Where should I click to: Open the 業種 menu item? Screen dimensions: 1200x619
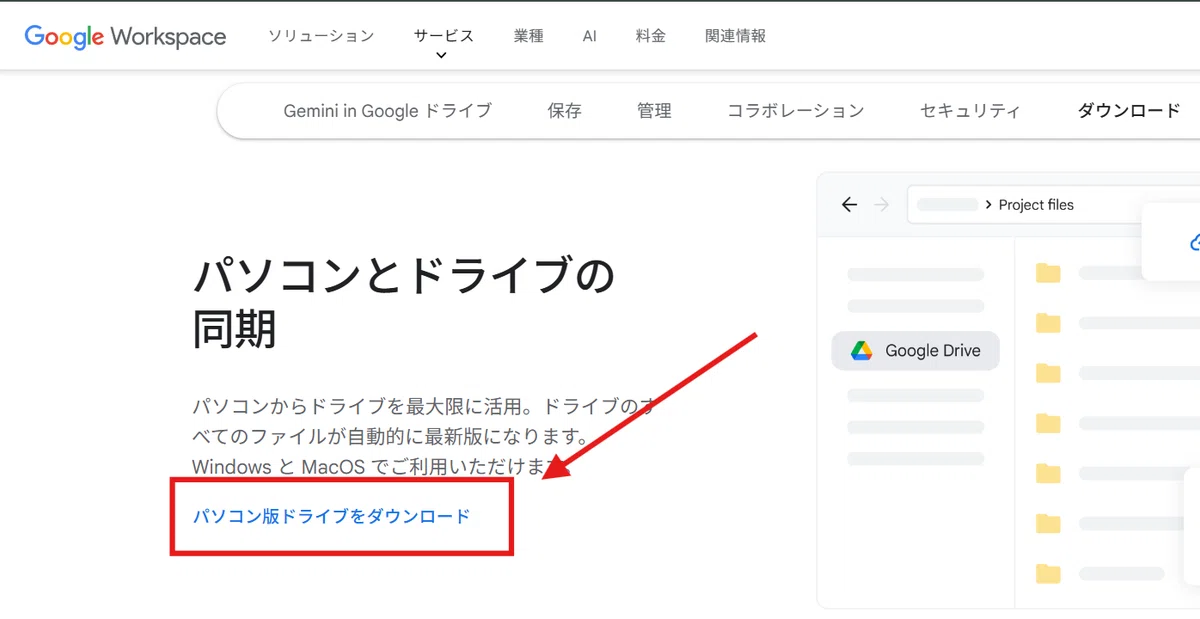(x=528, y=36)
